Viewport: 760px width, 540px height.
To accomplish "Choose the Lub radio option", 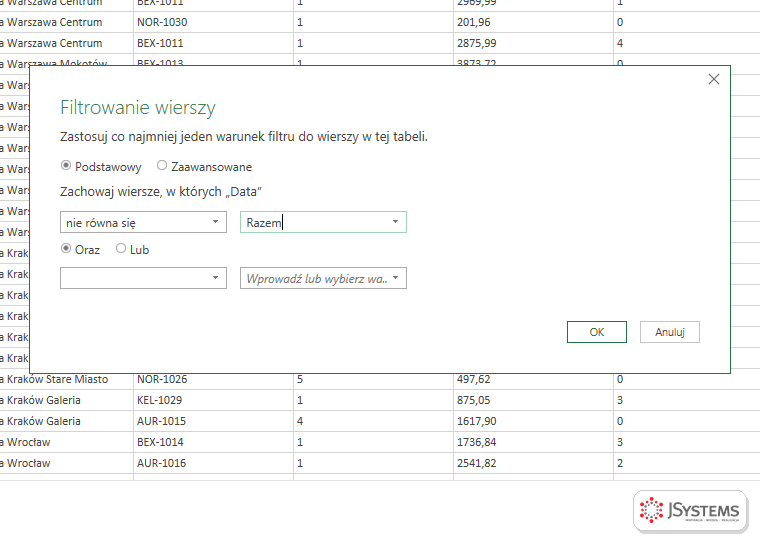I will coord(121,249).
